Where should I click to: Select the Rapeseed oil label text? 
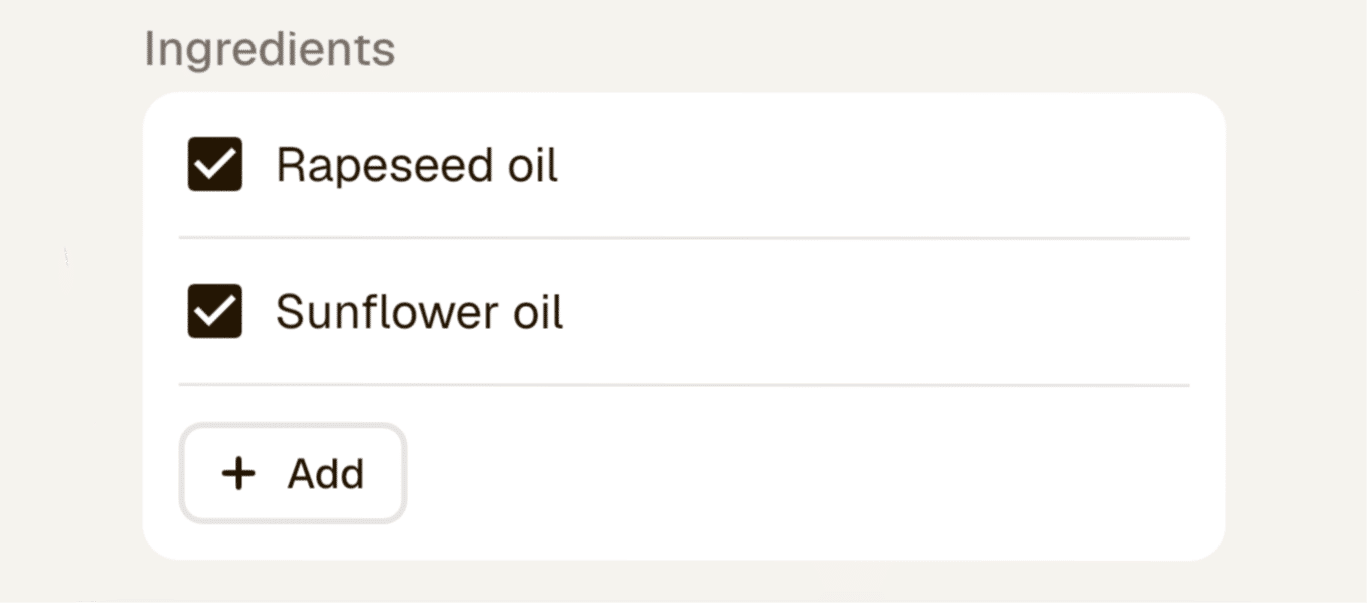click(x=418, y=164)
